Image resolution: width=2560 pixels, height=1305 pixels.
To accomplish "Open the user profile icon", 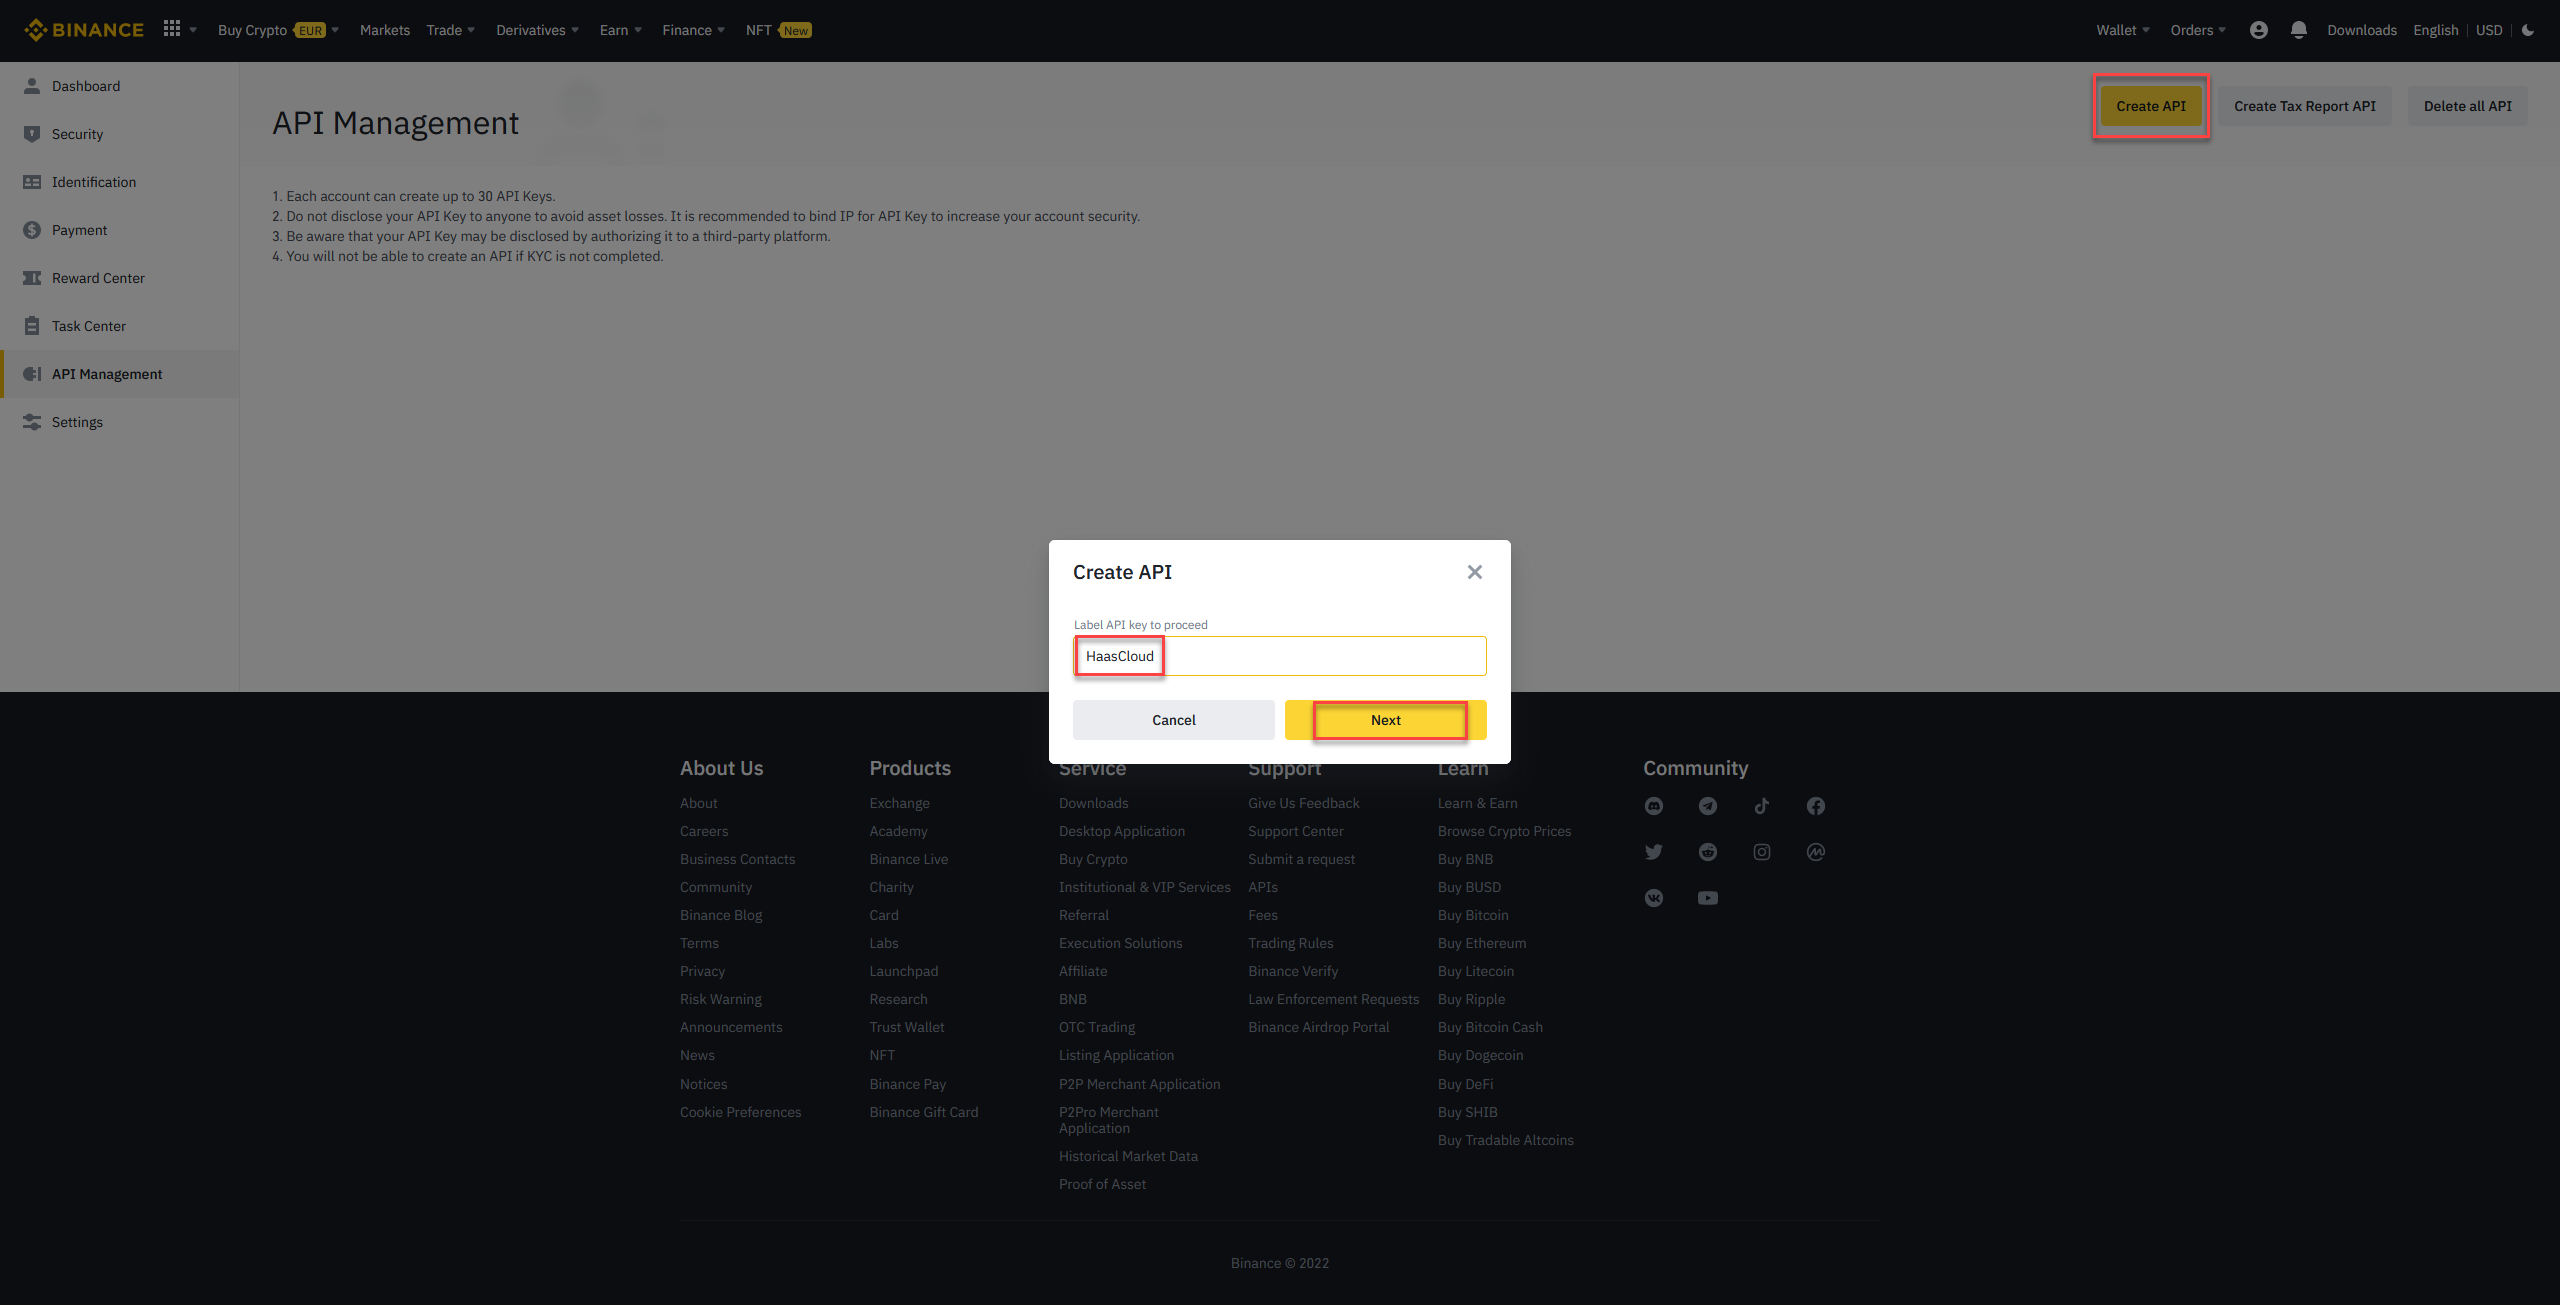I will coord(2258,29).
